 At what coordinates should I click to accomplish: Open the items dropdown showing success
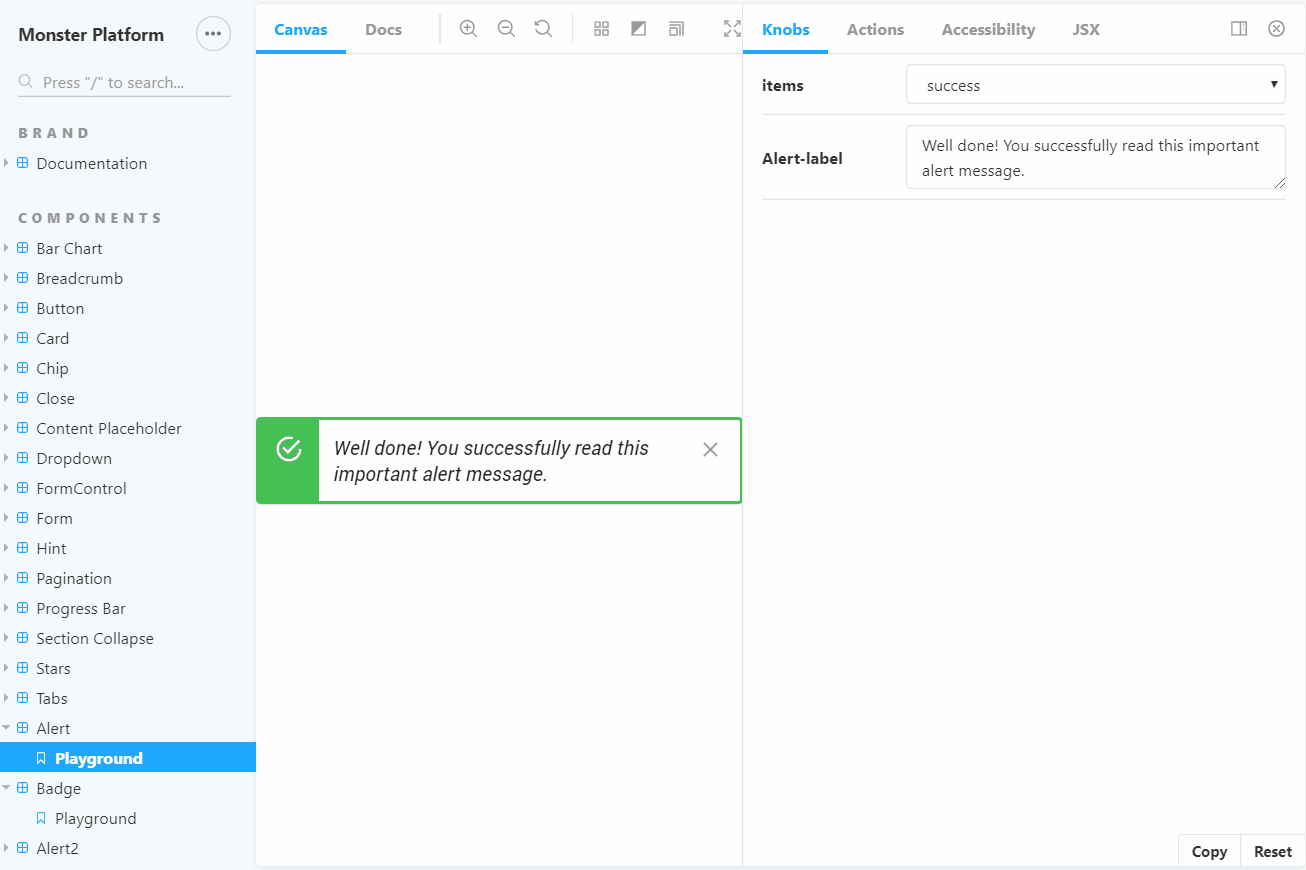pos(1095,84)
